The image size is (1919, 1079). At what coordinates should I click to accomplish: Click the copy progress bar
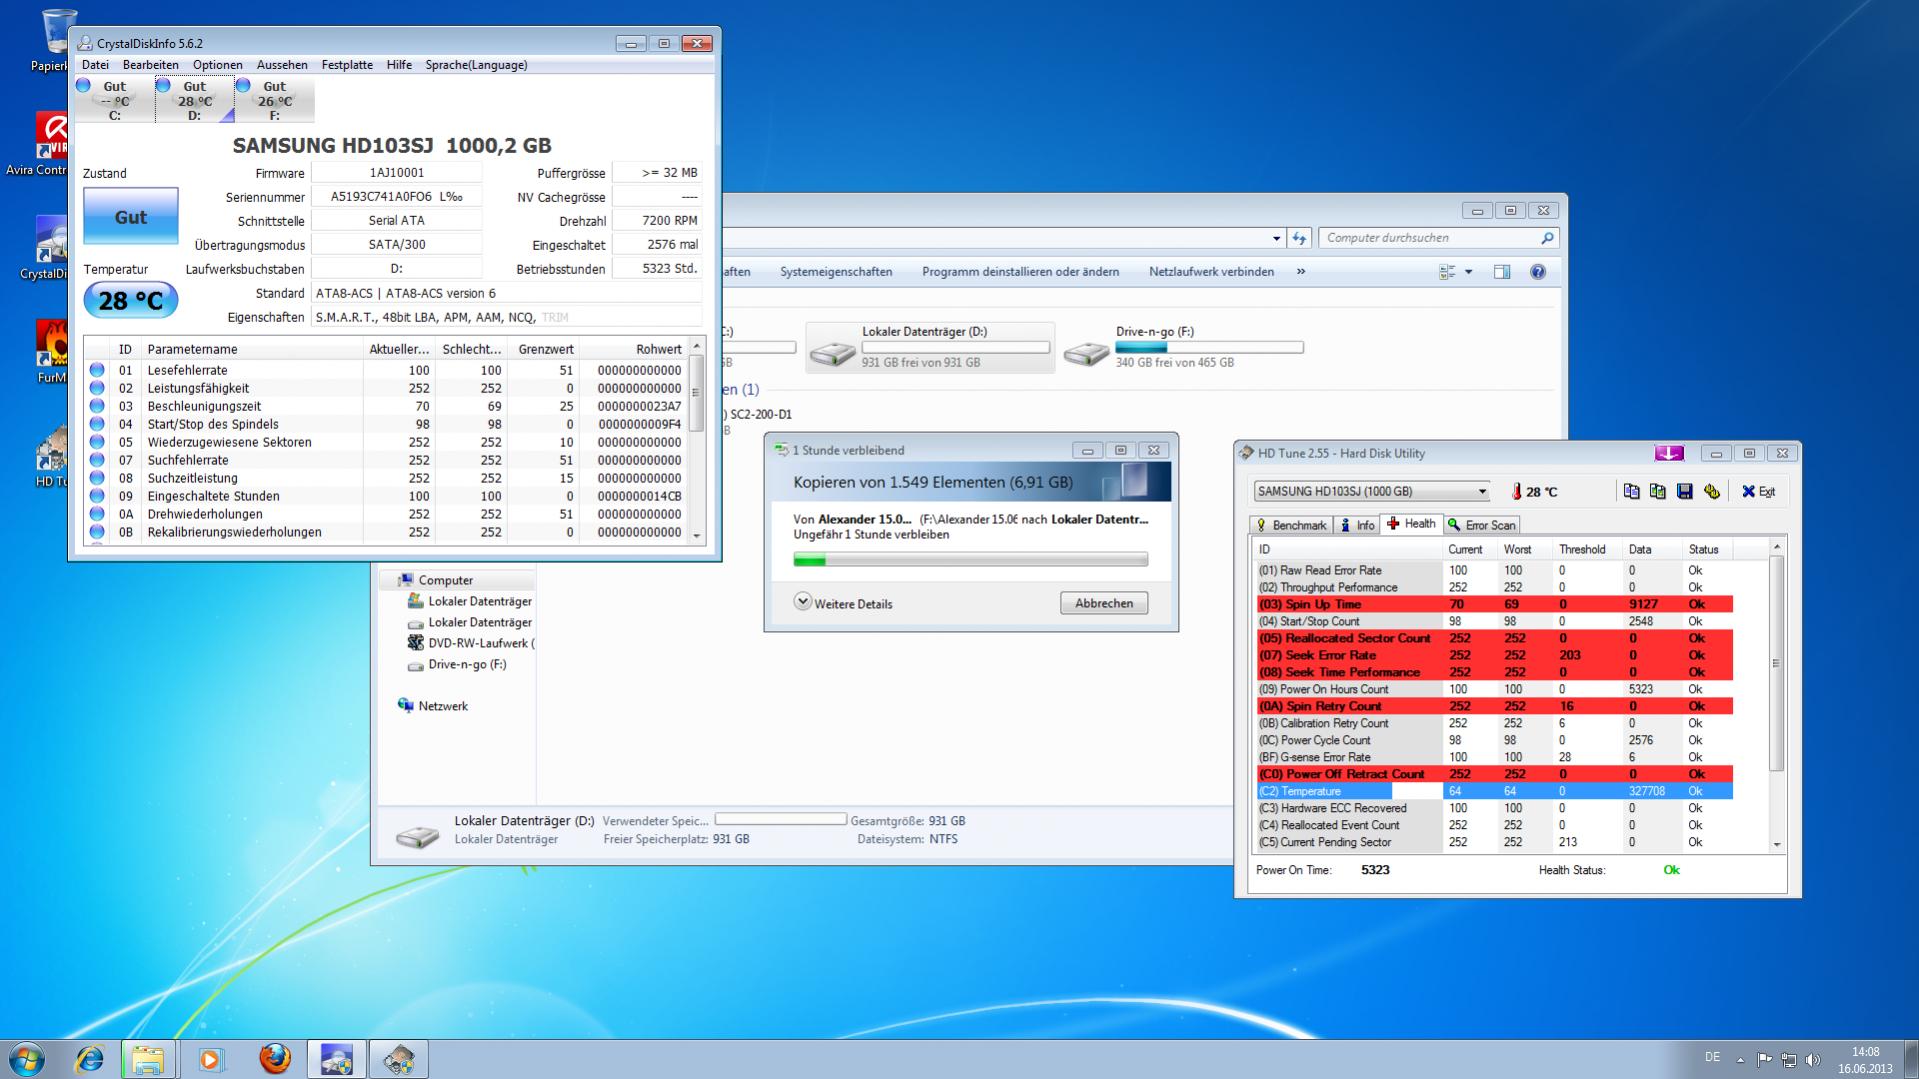pos(970,560)
